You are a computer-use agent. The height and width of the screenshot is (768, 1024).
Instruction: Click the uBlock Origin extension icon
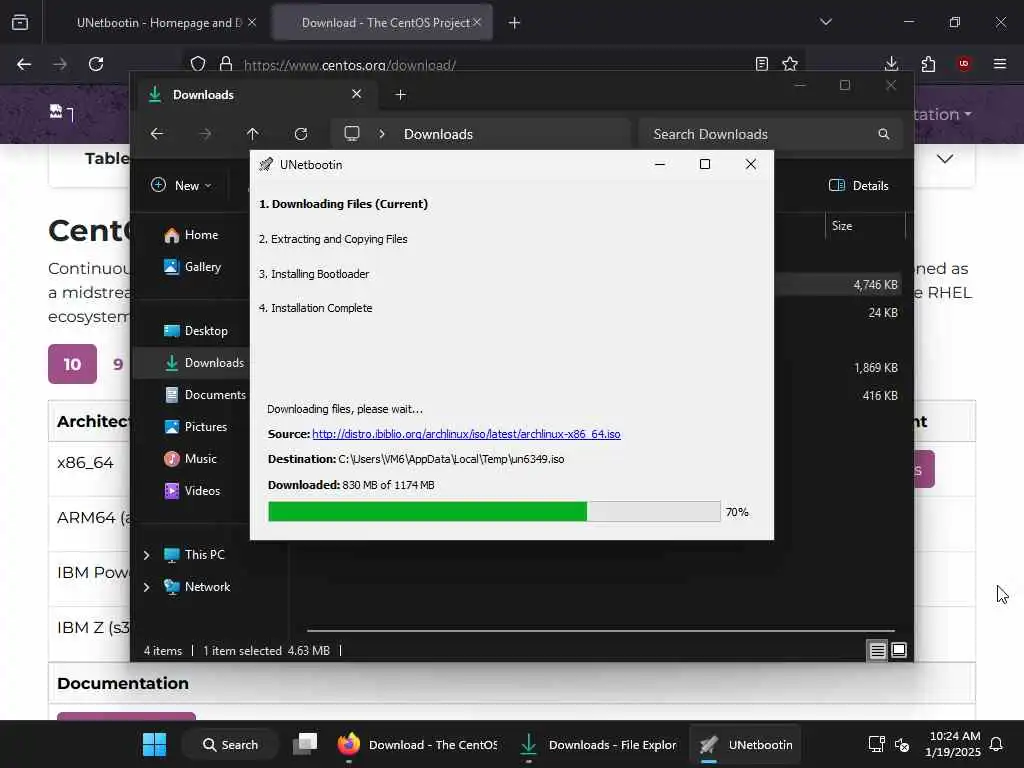coord(964,64)
